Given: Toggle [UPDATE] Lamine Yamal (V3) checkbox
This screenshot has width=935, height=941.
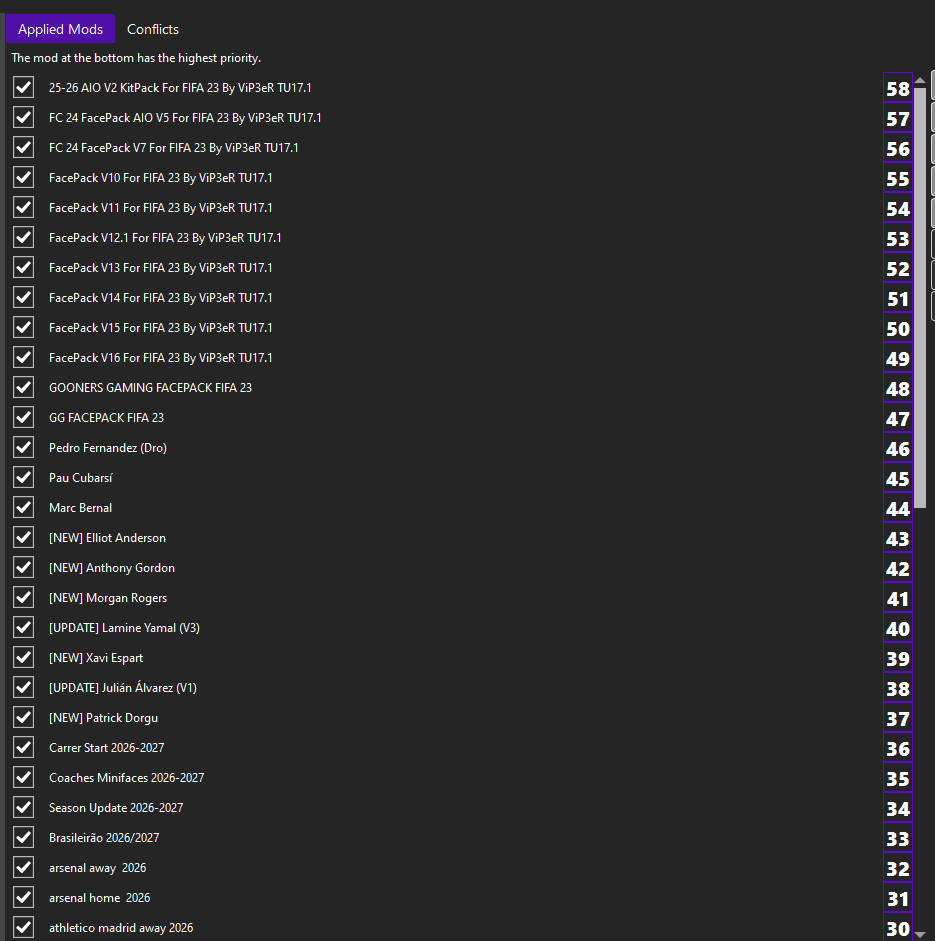Looking at the screenshot, I should 23,627.
